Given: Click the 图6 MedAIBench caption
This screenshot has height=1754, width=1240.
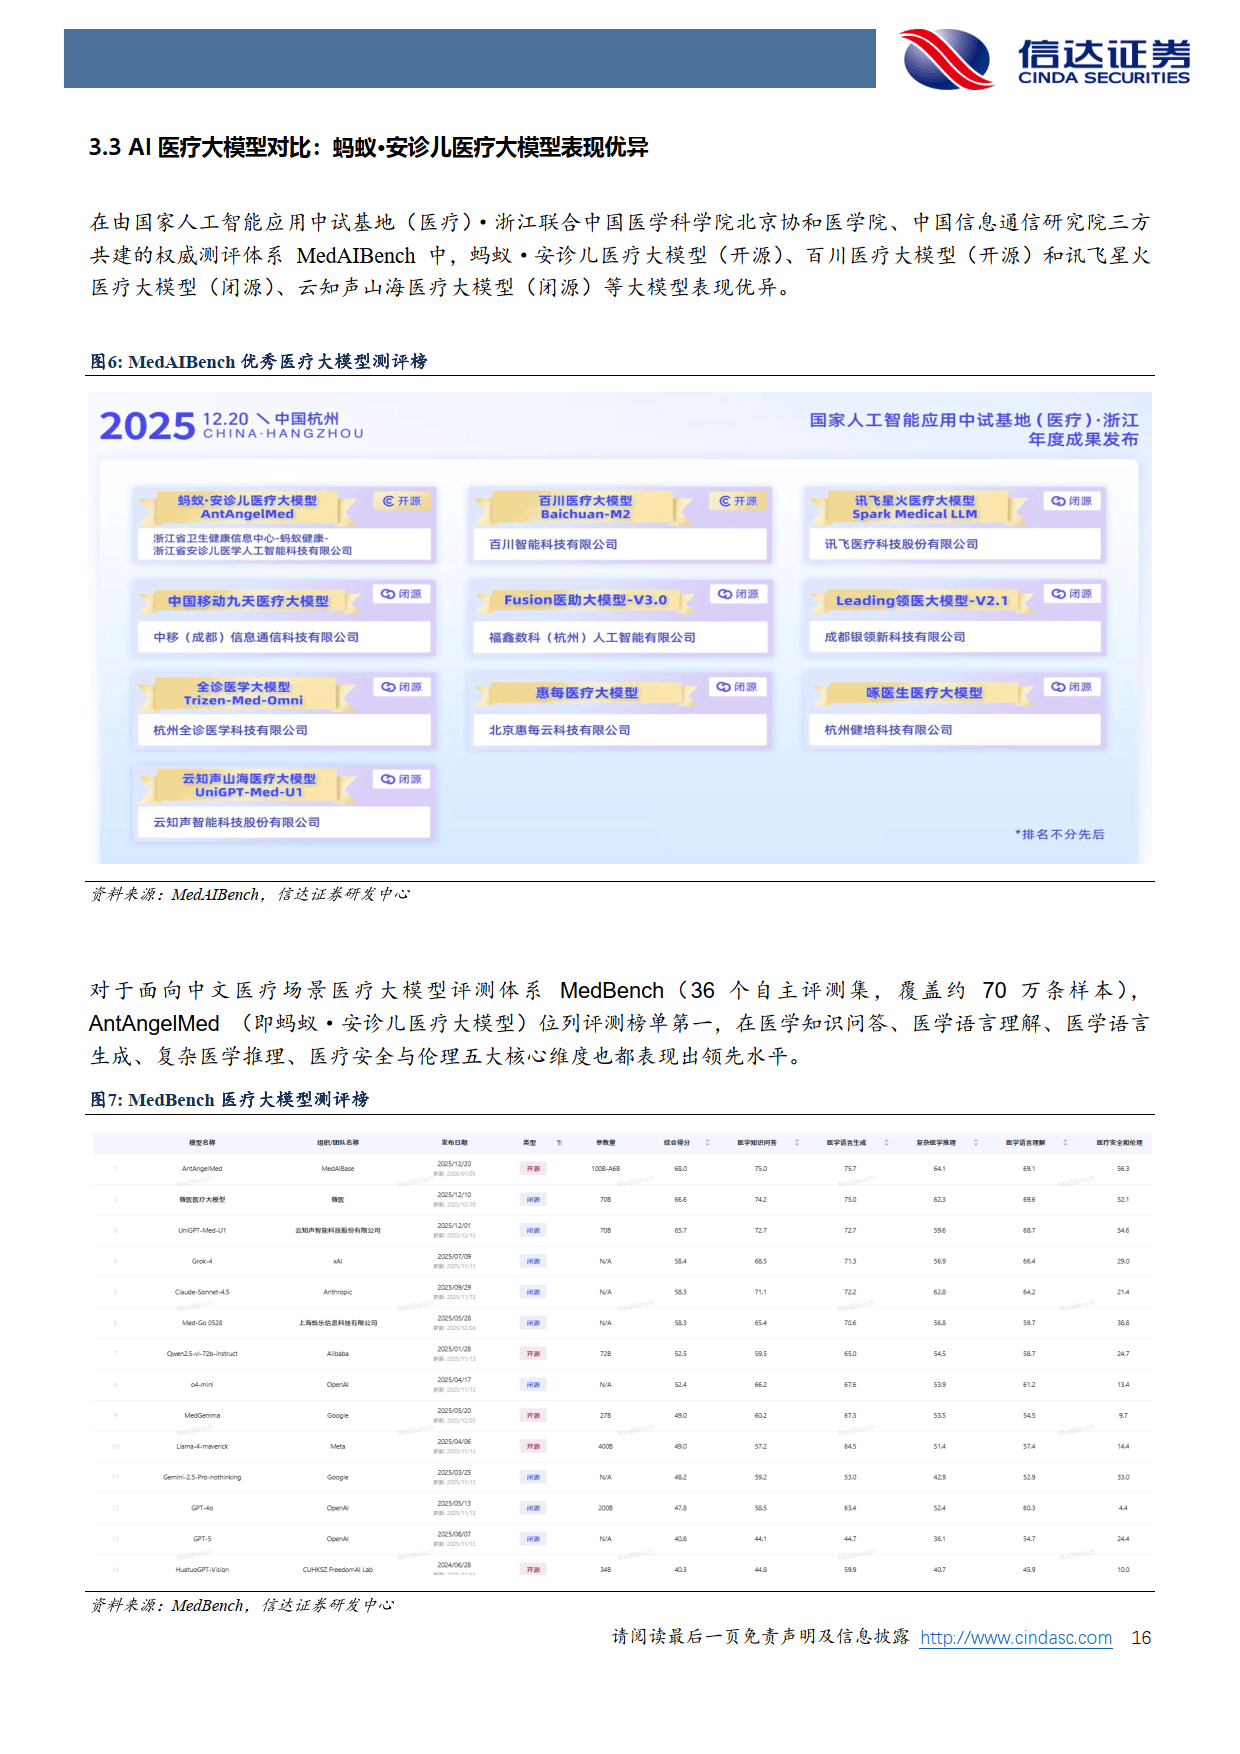Looking at the screenshot, I should (259, 362).
